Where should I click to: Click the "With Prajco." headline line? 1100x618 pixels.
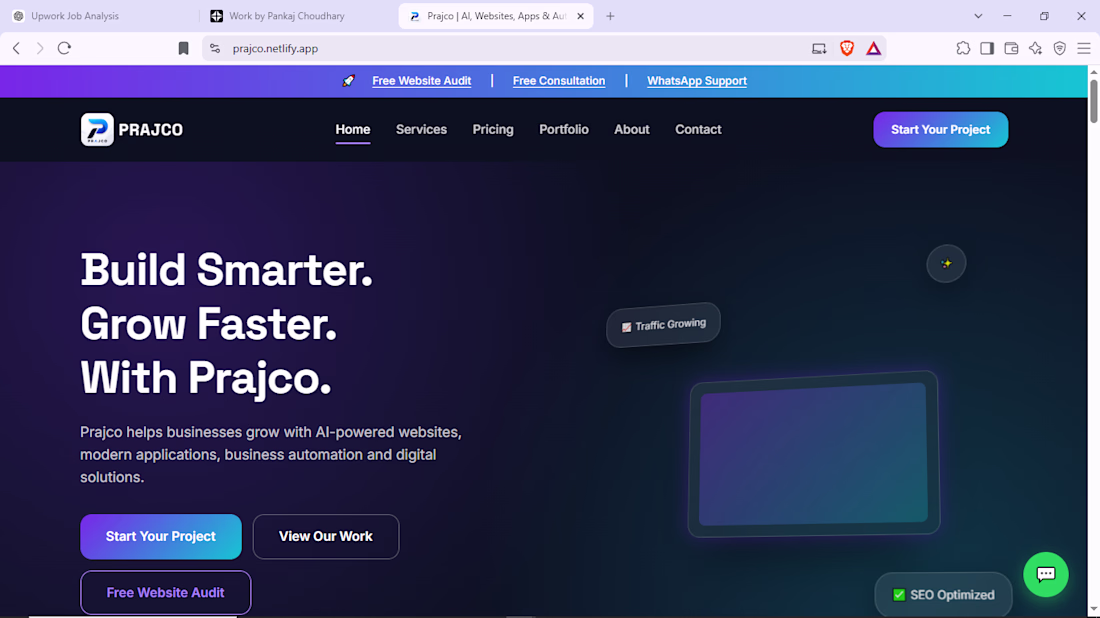(x=206, y=378)
